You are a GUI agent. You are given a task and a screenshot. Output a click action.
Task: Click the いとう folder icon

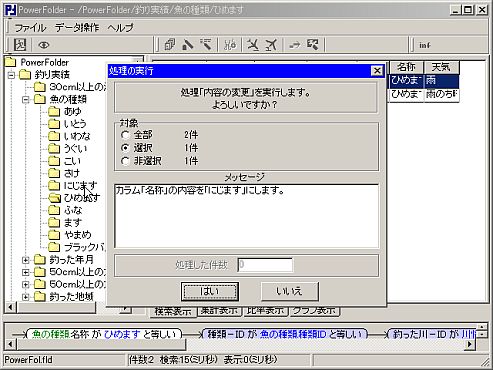click(54, 124)
